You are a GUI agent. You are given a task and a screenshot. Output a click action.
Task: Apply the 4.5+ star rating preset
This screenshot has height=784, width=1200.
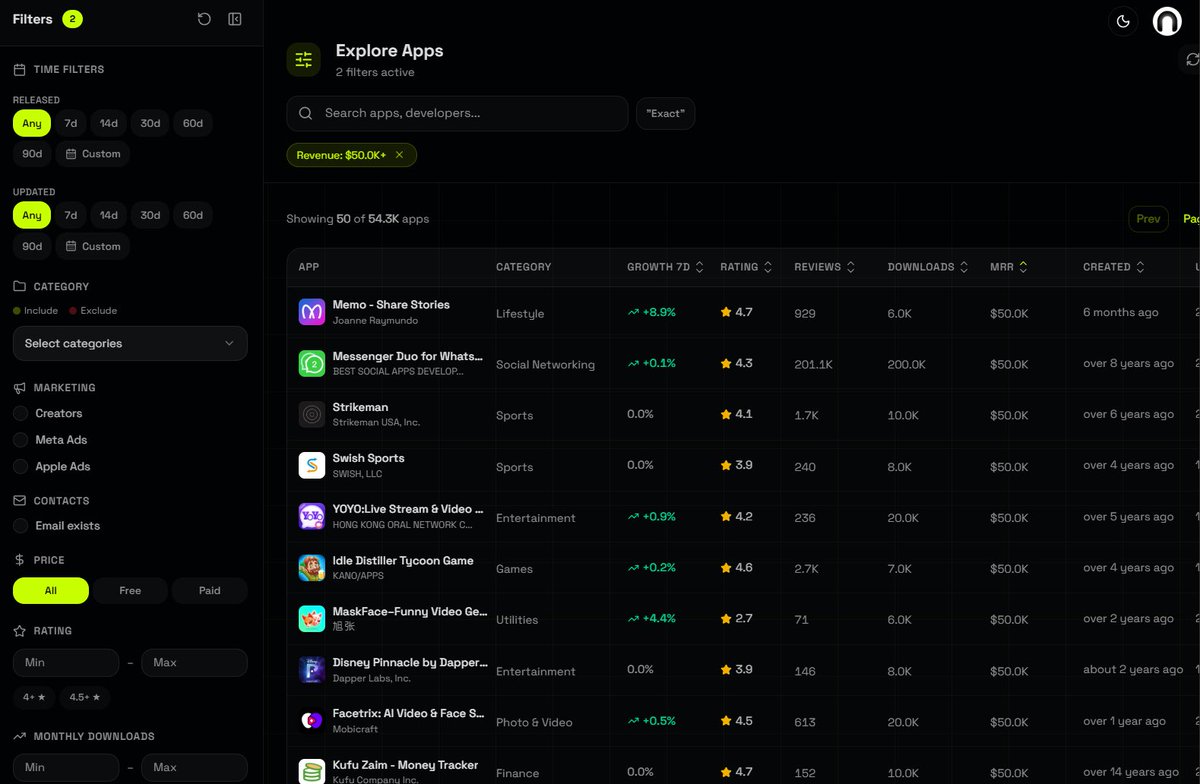coord(85,697)
